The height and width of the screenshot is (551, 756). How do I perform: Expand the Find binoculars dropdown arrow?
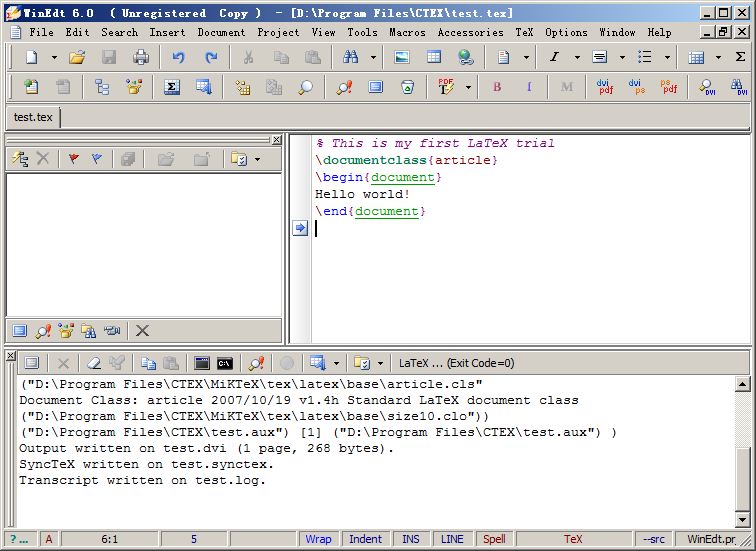[373, 57]
